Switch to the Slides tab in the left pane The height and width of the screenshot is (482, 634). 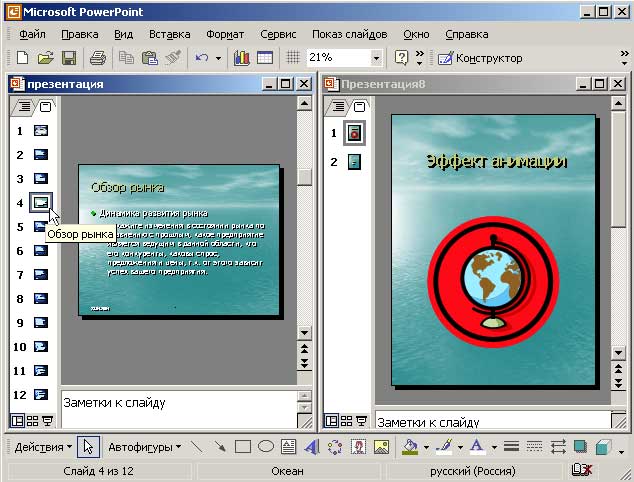(x=46, y=107)
